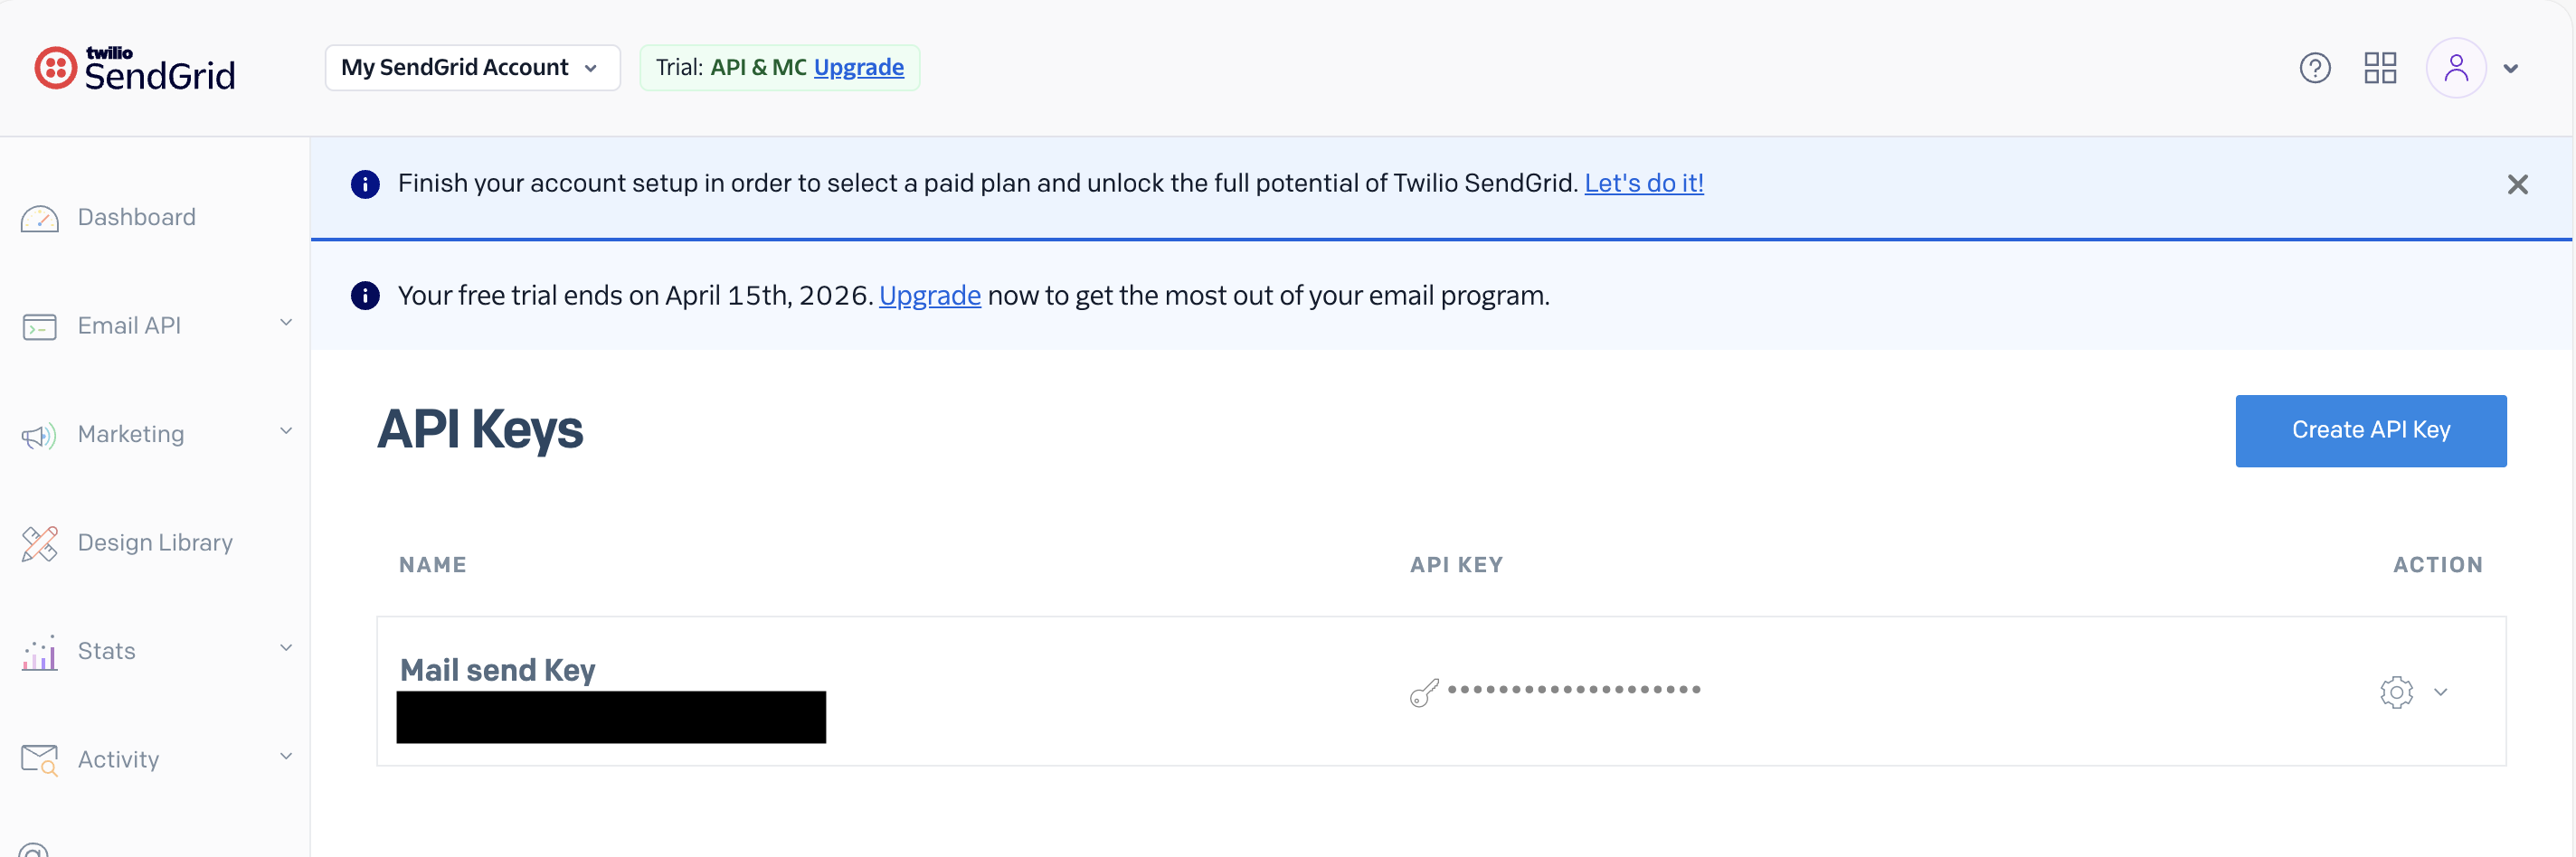This screenshot has height=857, width=2576.
Task: Follow the "Let's do it!" link
Action: point(1643,183)
